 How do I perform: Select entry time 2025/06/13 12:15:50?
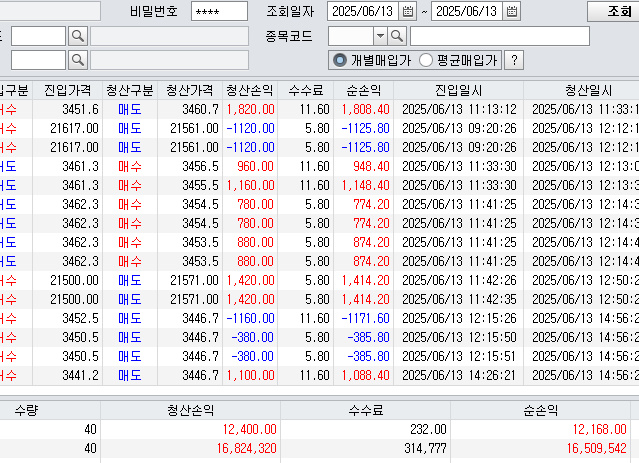(x=458, y=337)
